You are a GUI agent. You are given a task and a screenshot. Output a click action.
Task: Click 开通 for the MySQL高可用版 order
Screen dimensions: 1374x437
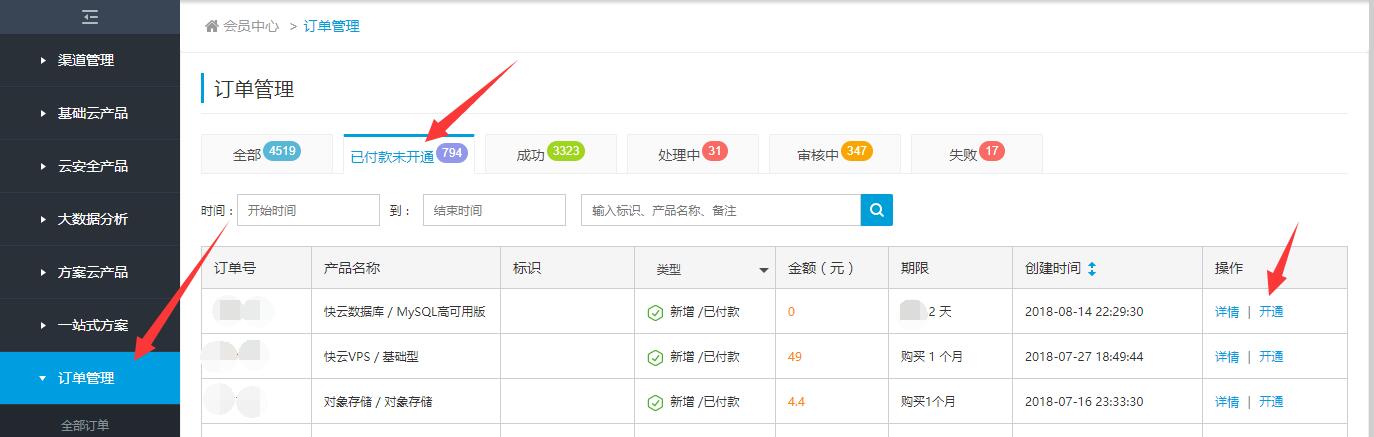coord(1271,312)
